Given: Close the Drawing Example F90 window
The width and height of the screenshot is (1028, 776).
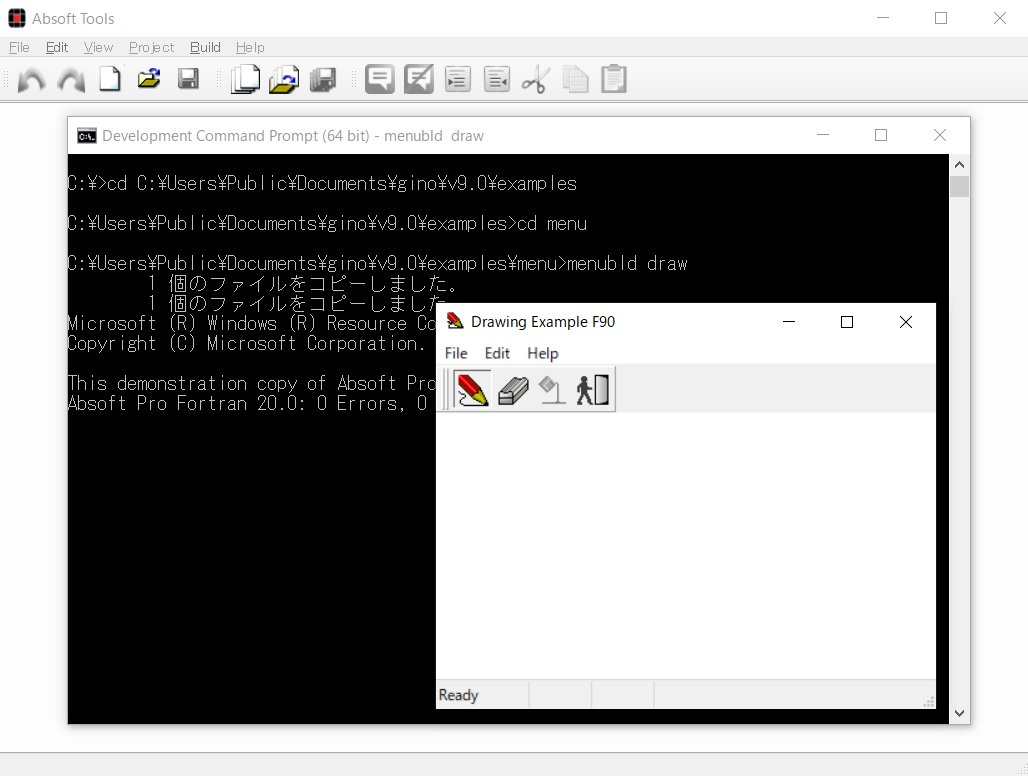Looking at the screenshot, I should (x=906, y=322).
